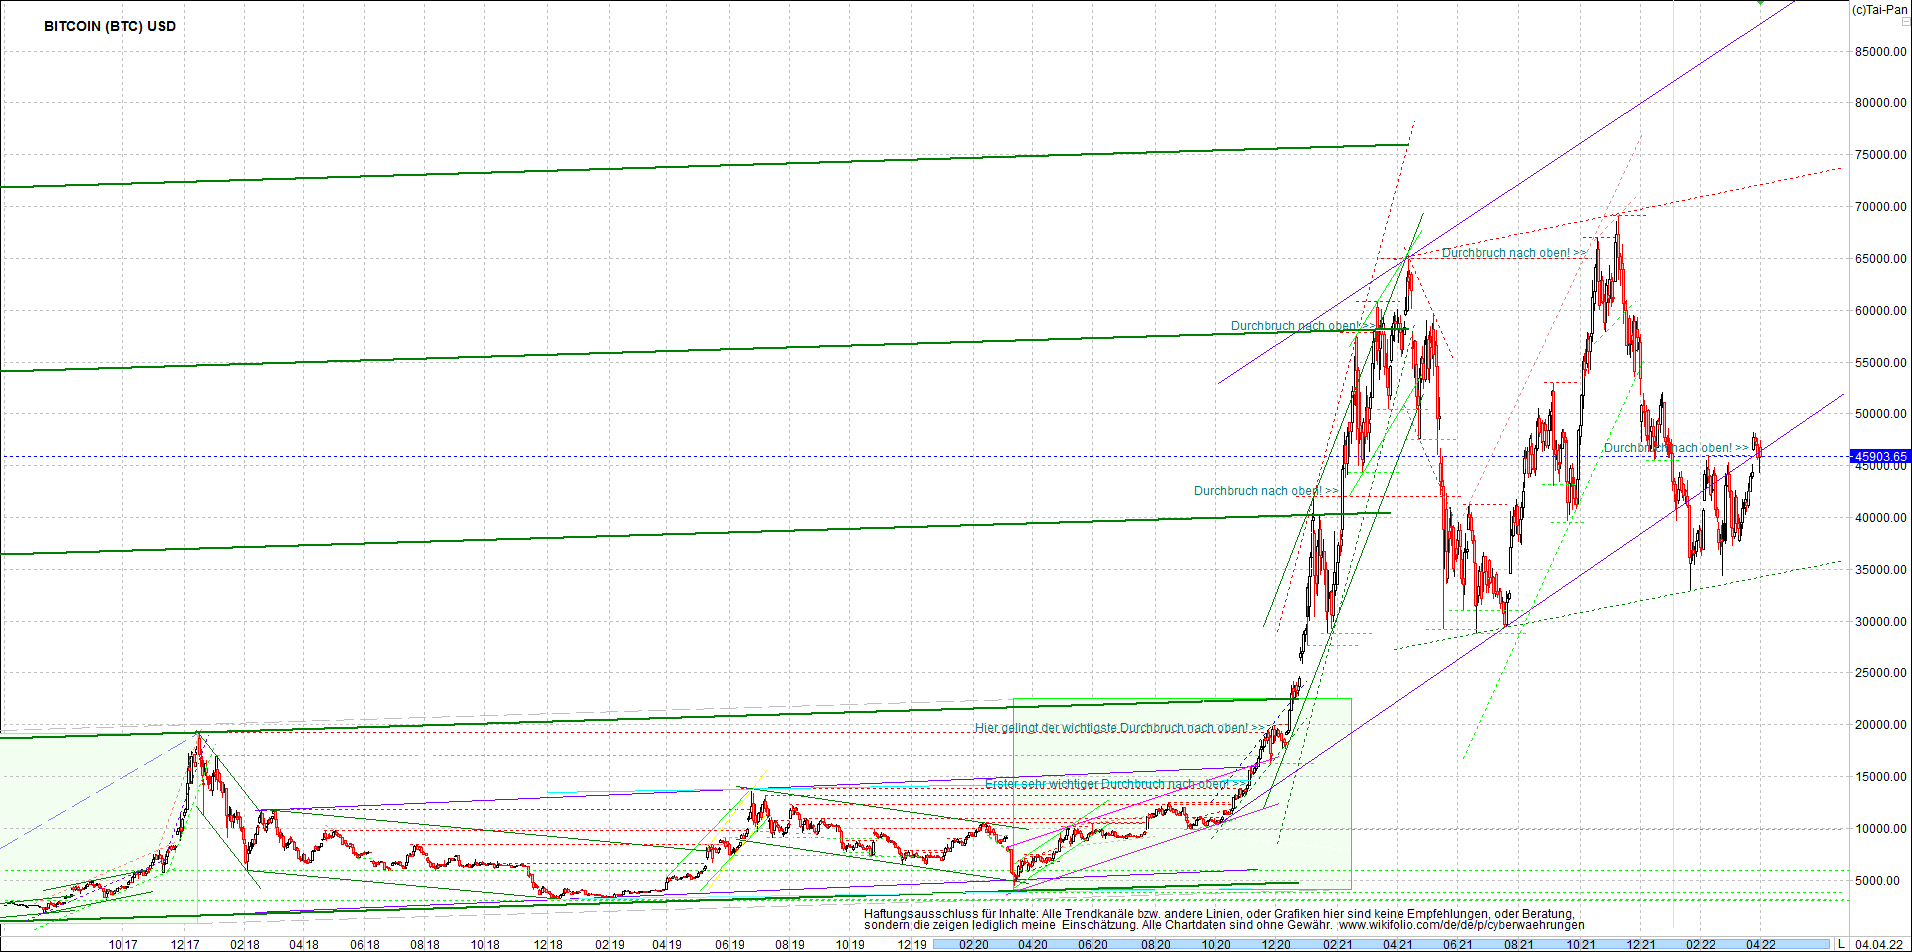Click the 80000.00 price axis label

pyautogui.click(x=1881, y=103)
